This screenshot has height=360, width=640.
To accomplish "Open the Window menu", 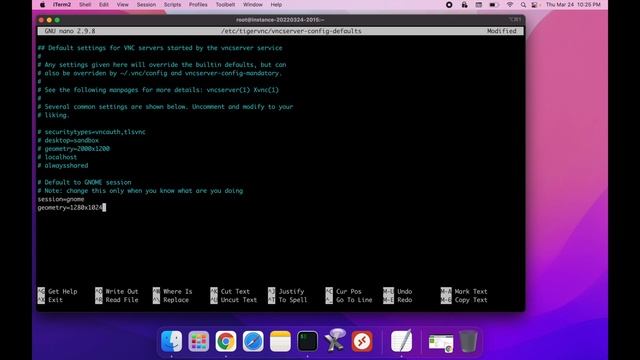I will pyautogui.click(x=253, y=5).
